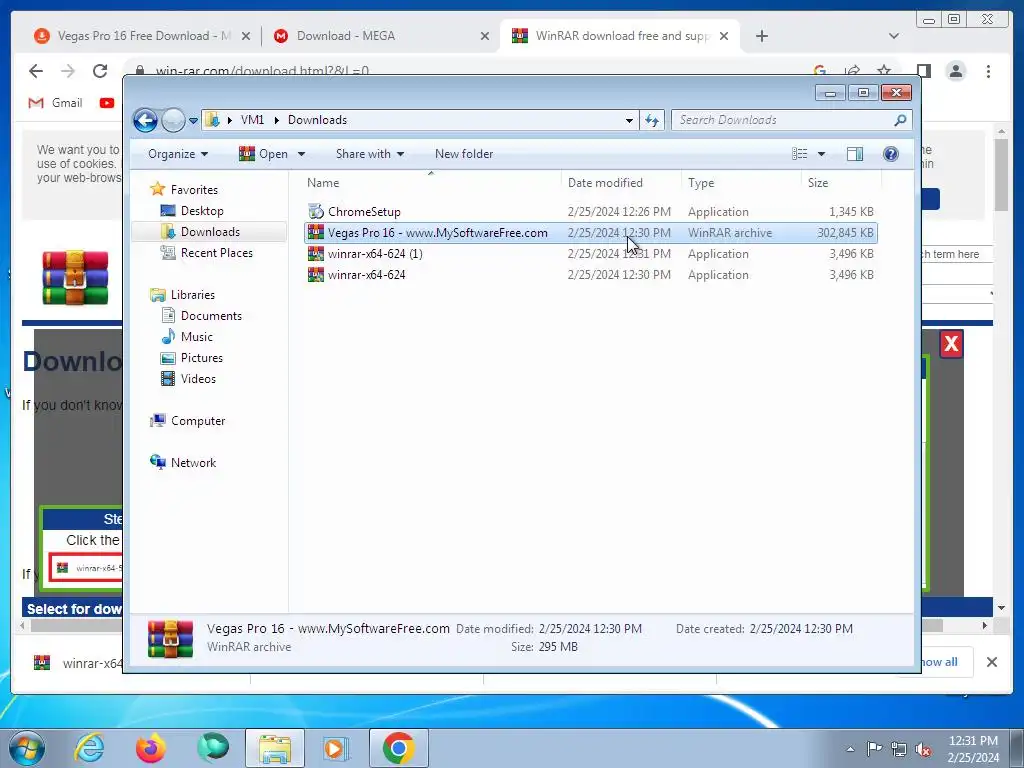Open Recent Places in the navigation pane
Image resolution: width=1024 pixels, height=768 pixels.
click(216, 253)
